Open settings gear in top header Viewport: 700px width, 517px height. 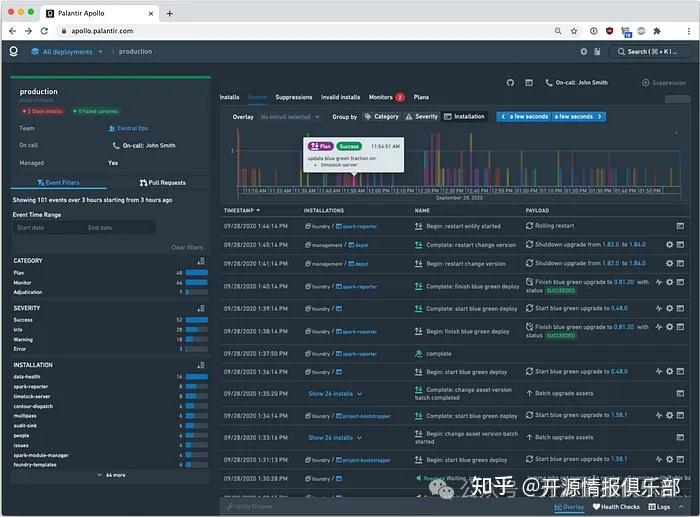pos(584,52)
